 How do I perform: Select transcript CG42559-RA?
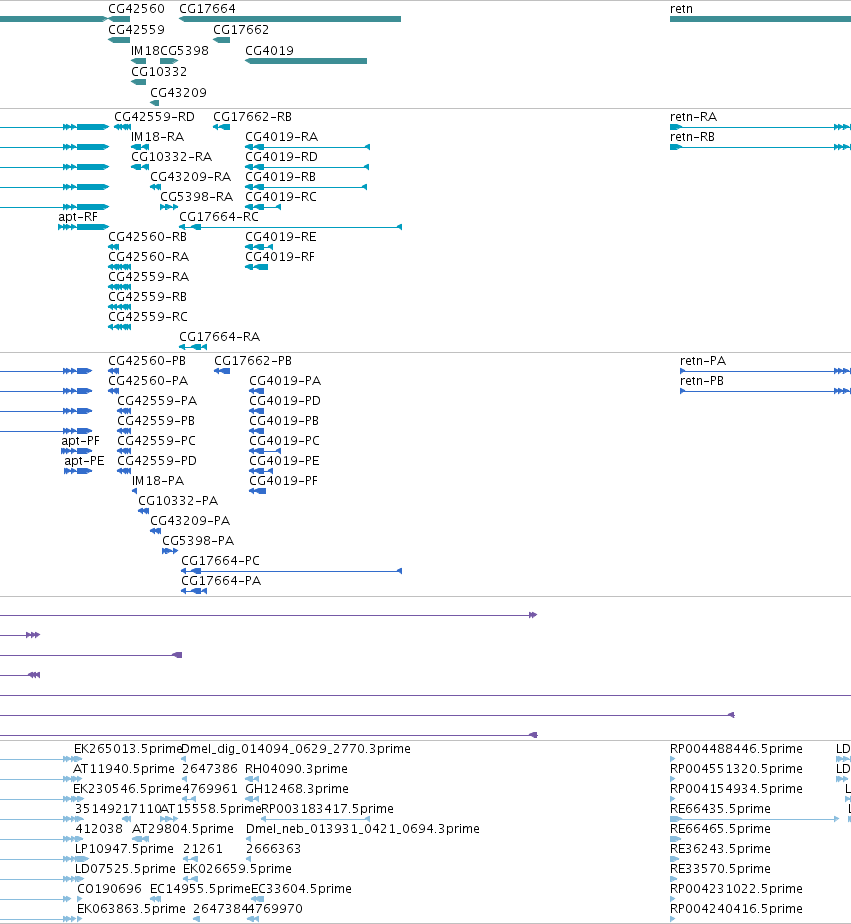(x=149, y=277)
